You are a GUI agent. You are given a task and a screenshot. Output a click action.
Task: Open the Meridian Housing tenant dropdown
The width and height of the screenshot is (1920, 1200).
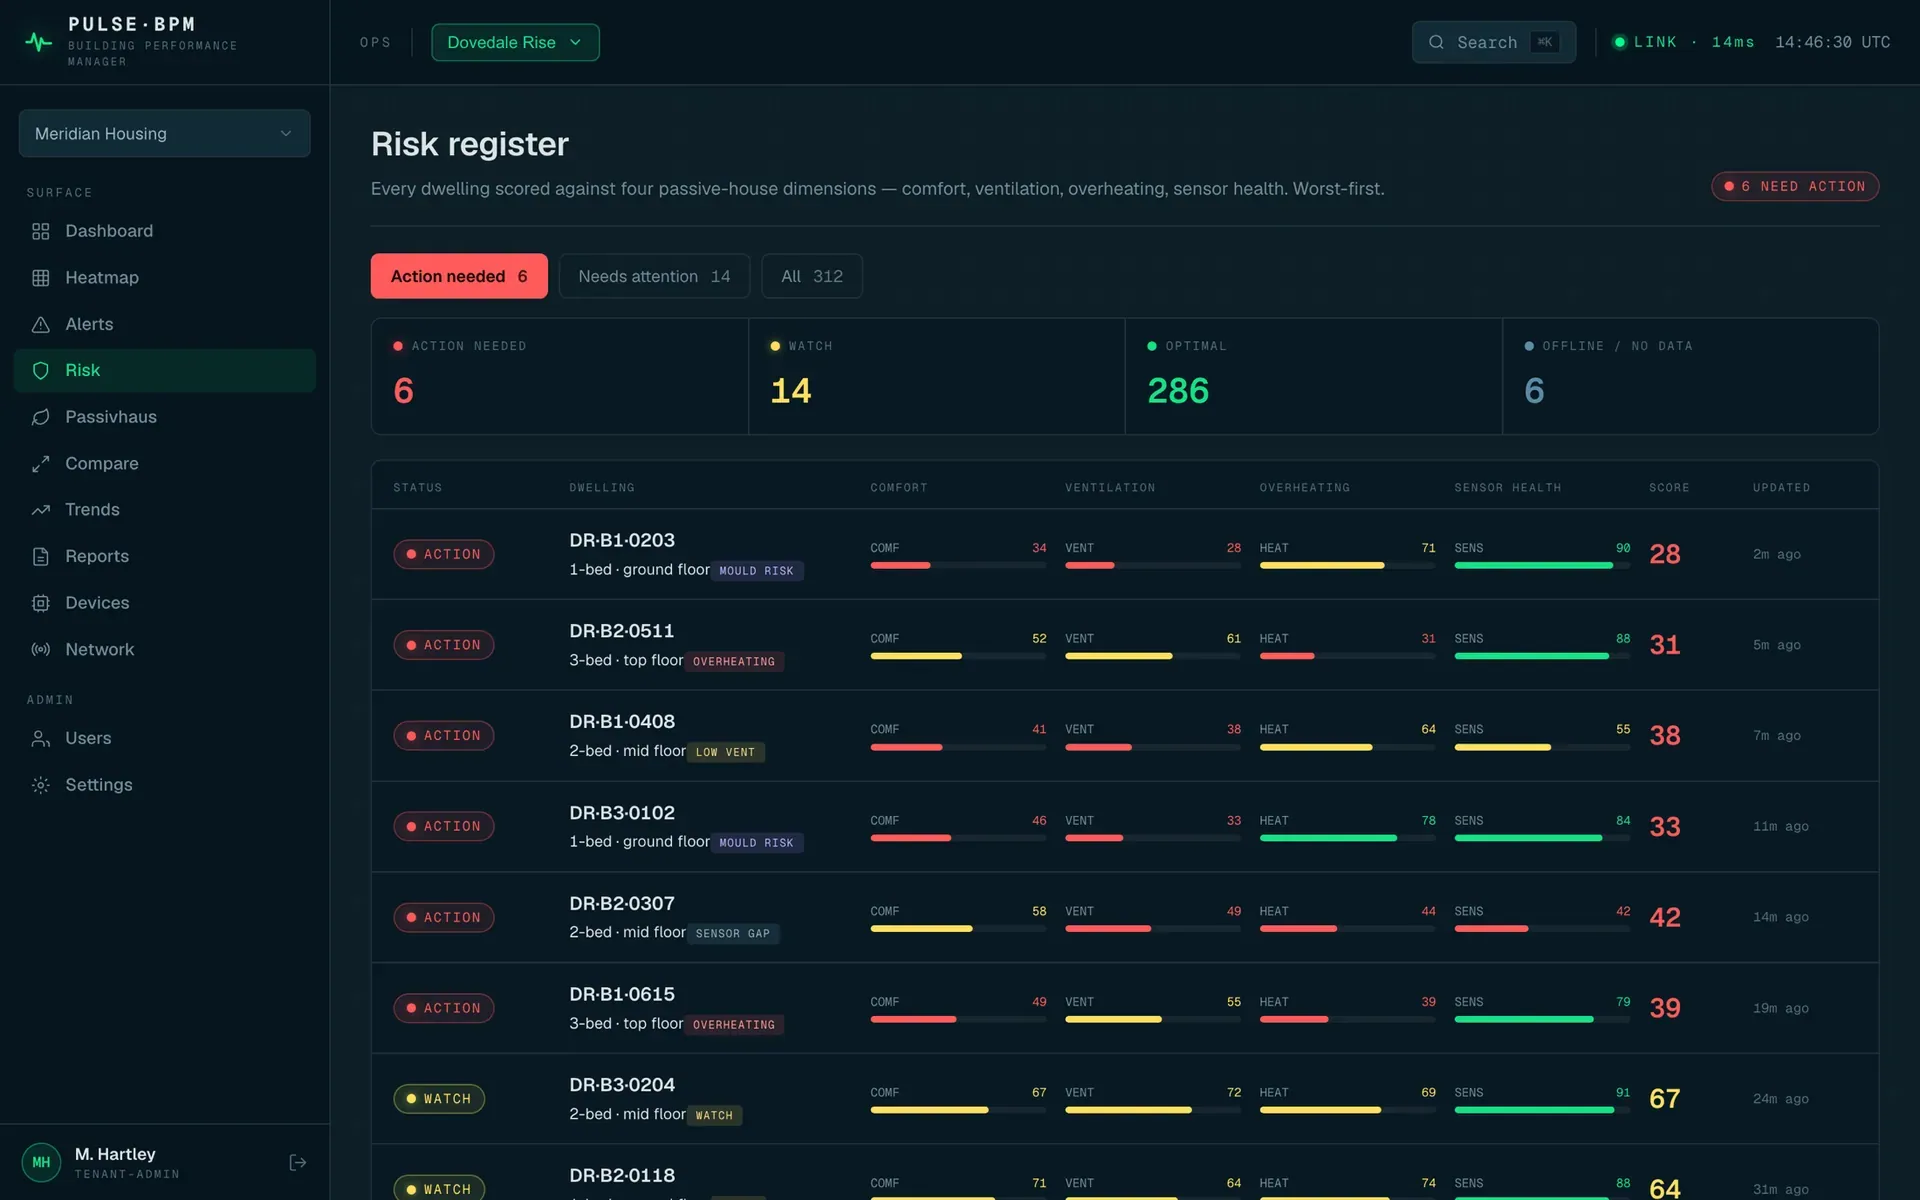coord(164,133)
